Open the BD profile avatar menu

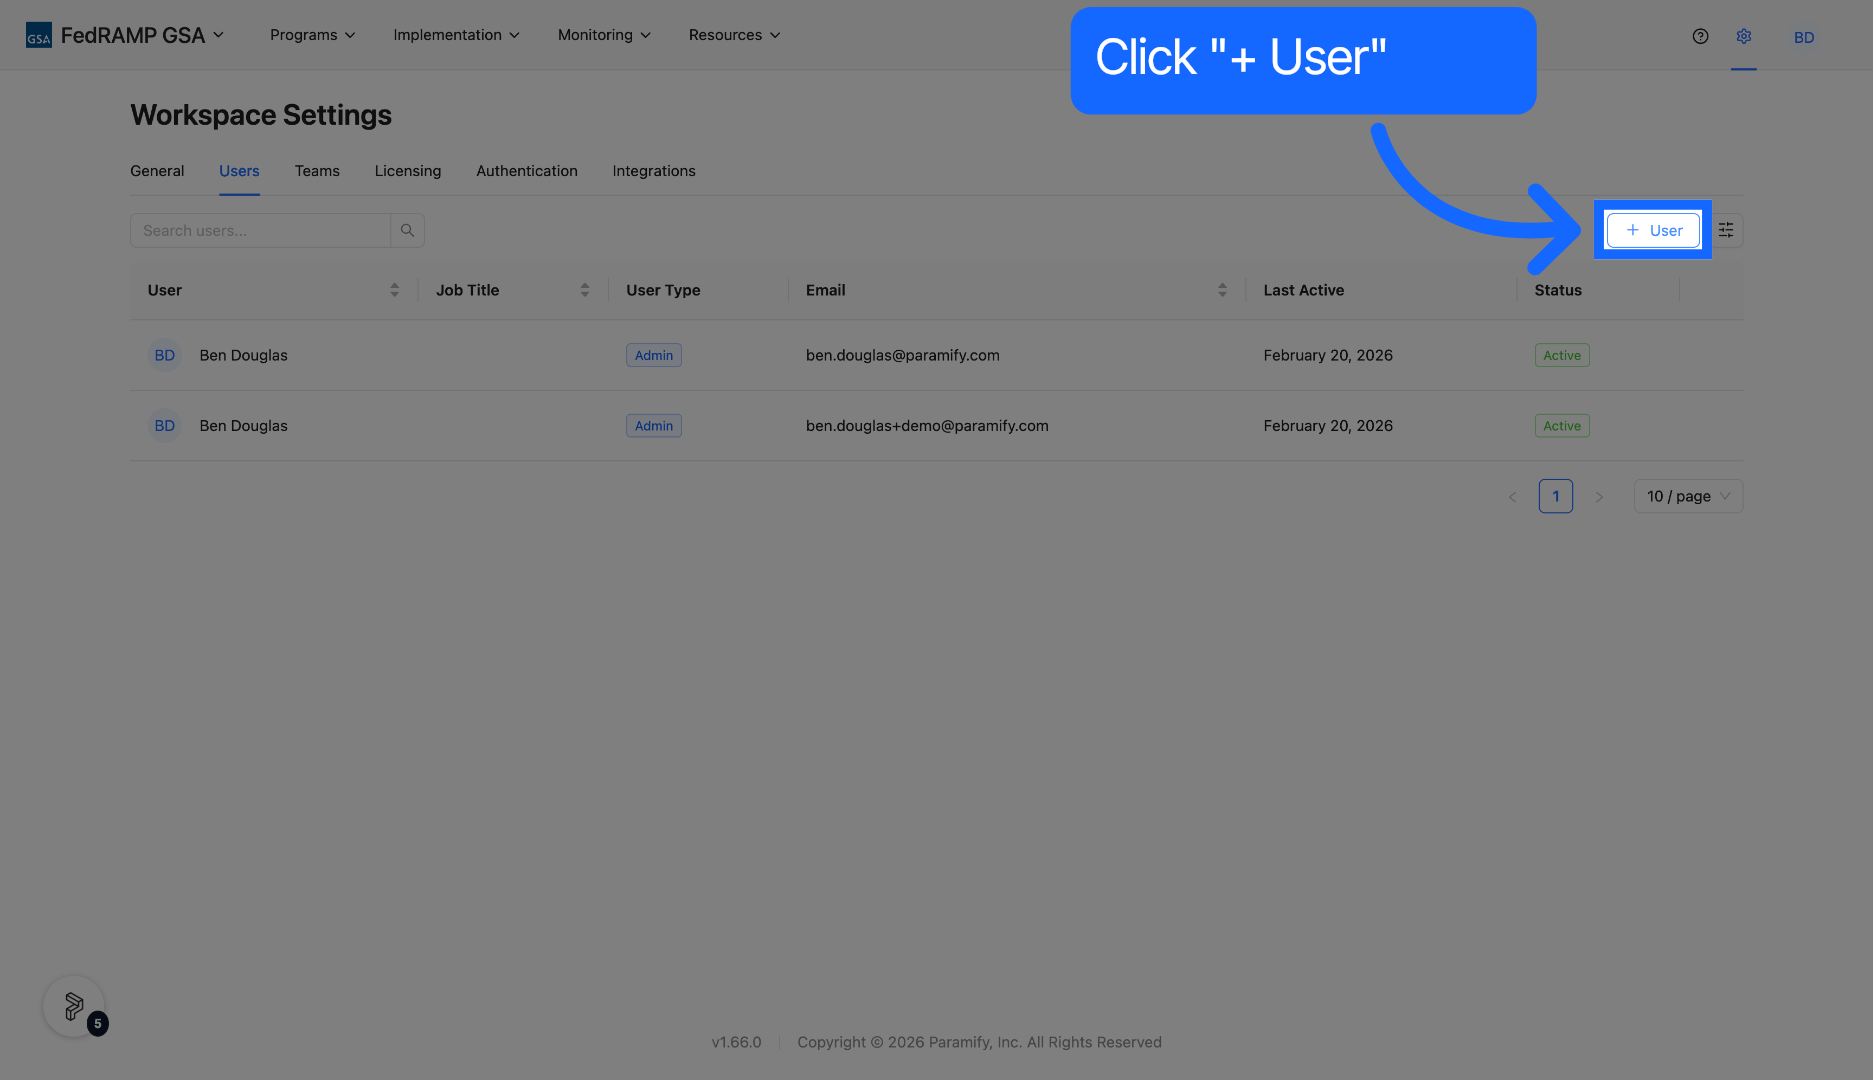click(x=1804, y=37)
